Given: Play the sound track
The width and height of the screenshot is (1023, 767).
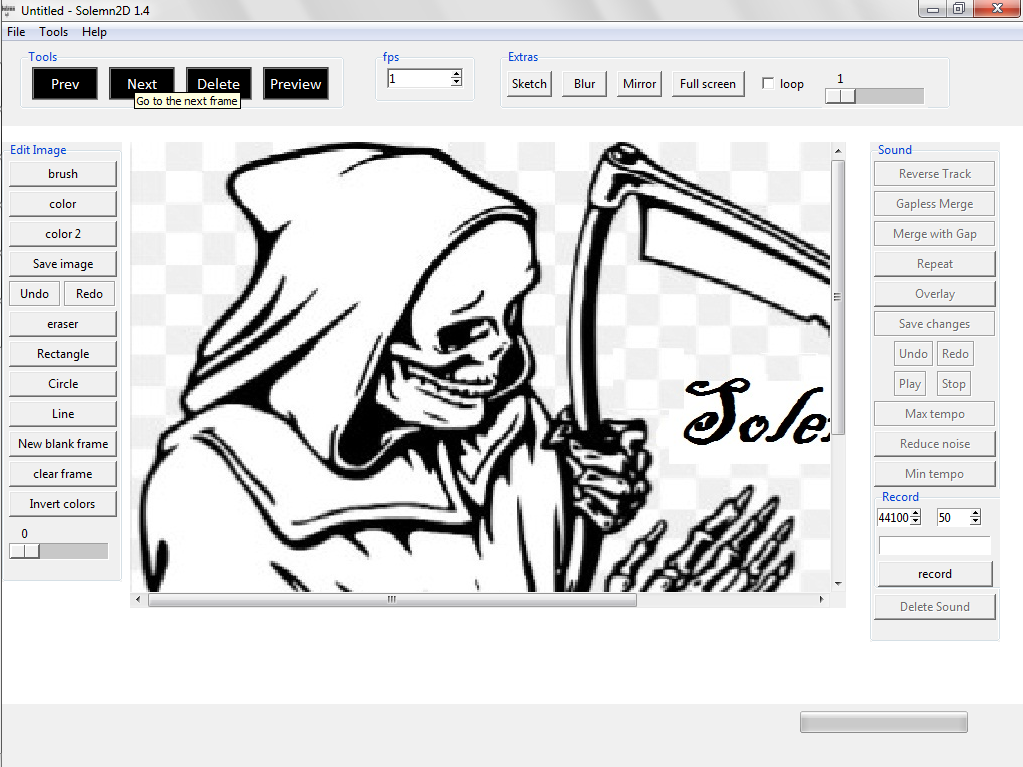Looking at the screenshot, I should [909, 384].
